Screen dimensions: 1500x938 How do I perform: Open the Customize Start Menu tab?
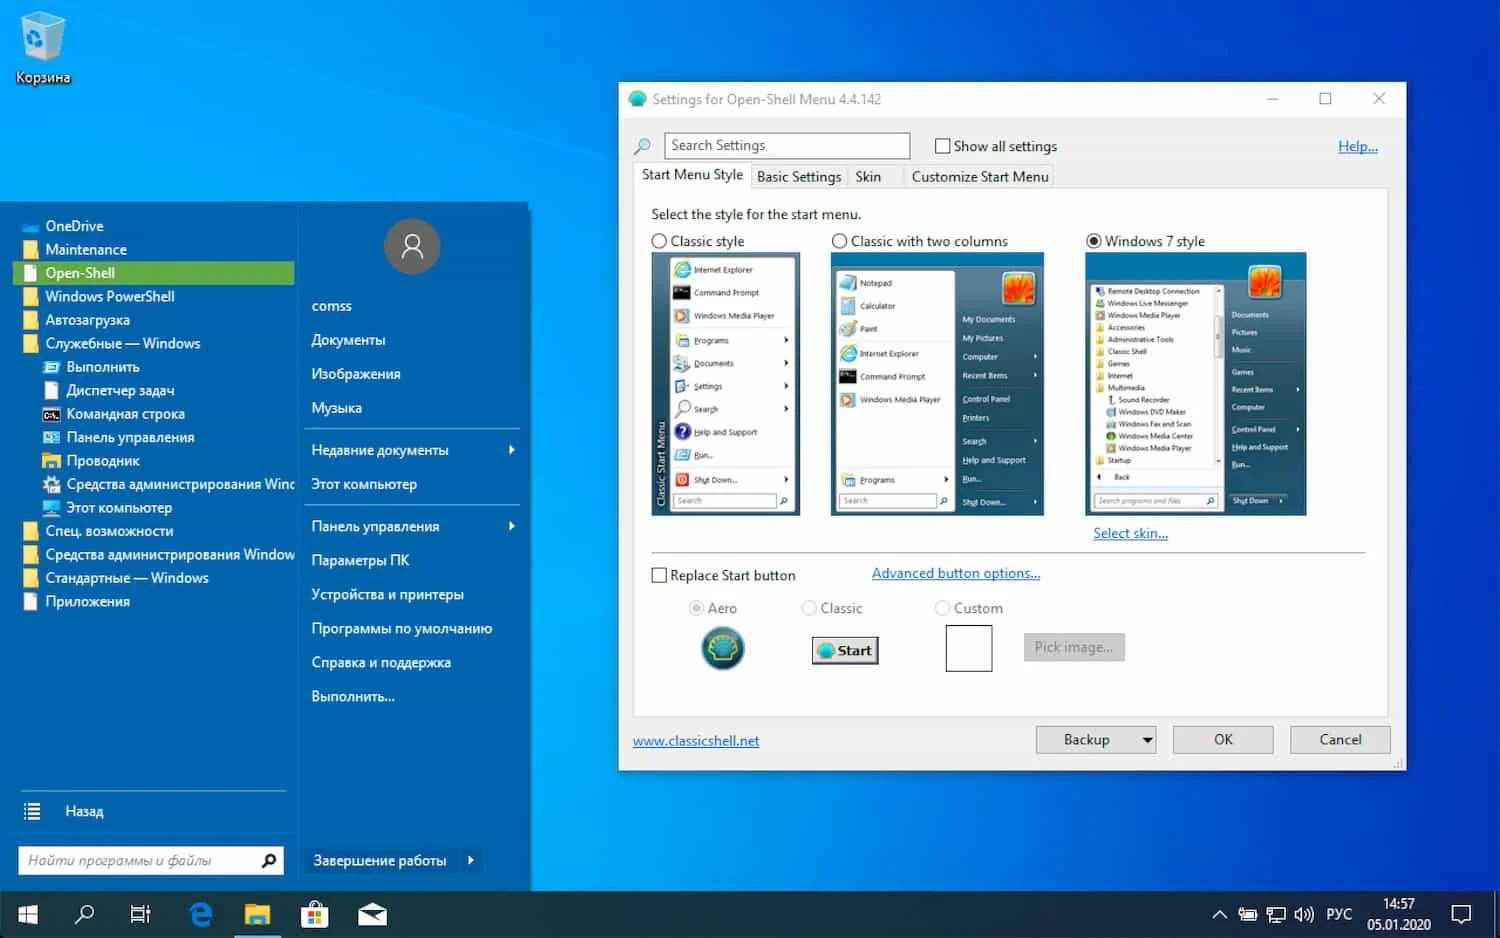[x=979, y=177]
